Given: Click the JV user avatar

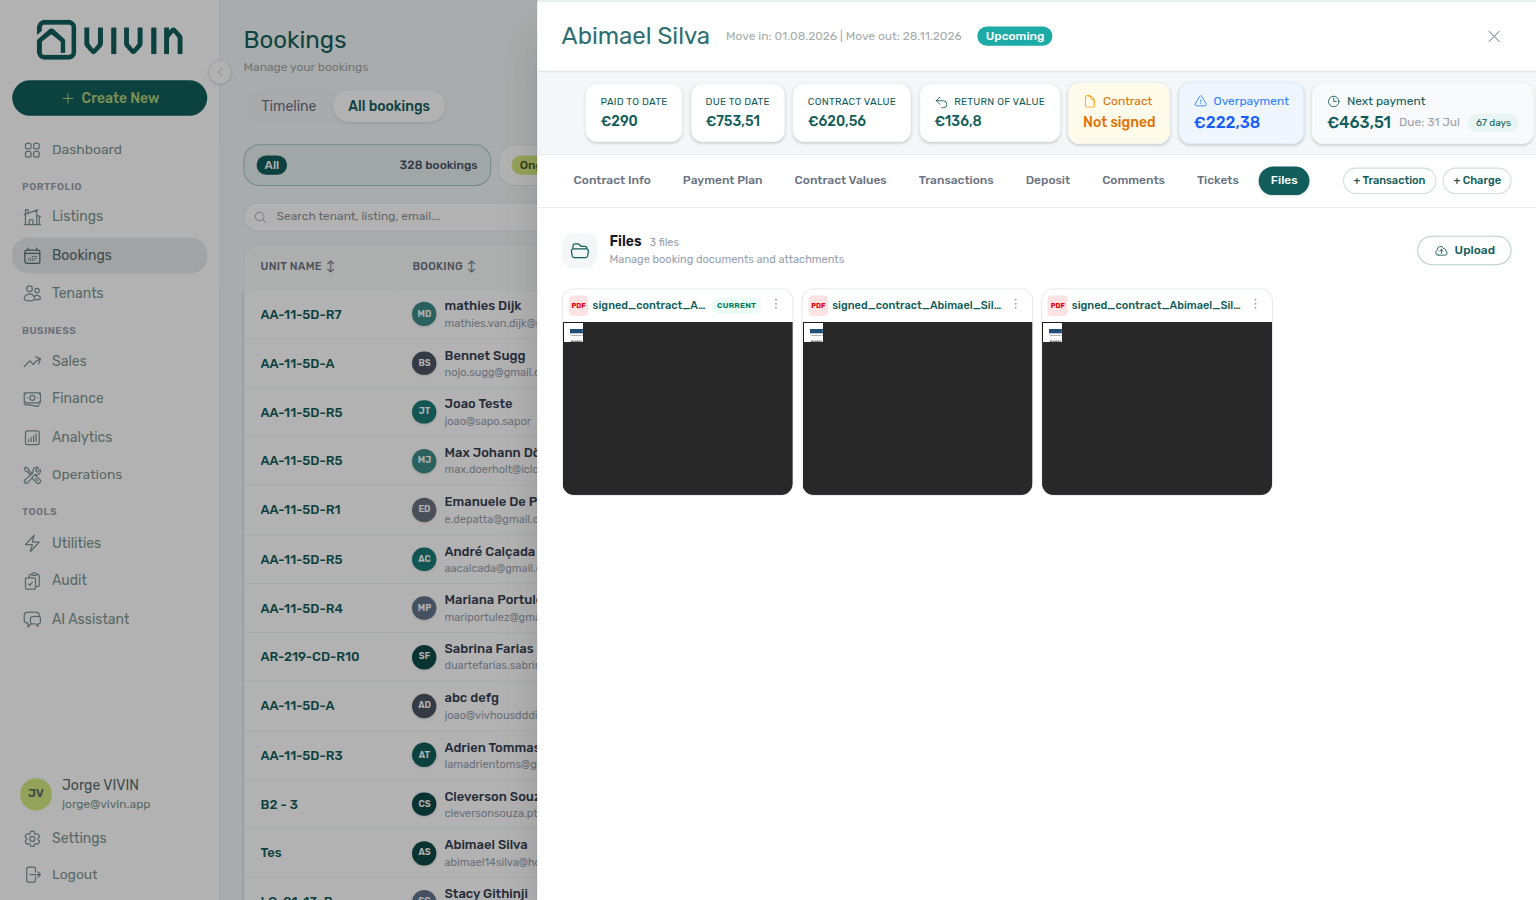Looking at the screenshot, I should pos(36,794).
